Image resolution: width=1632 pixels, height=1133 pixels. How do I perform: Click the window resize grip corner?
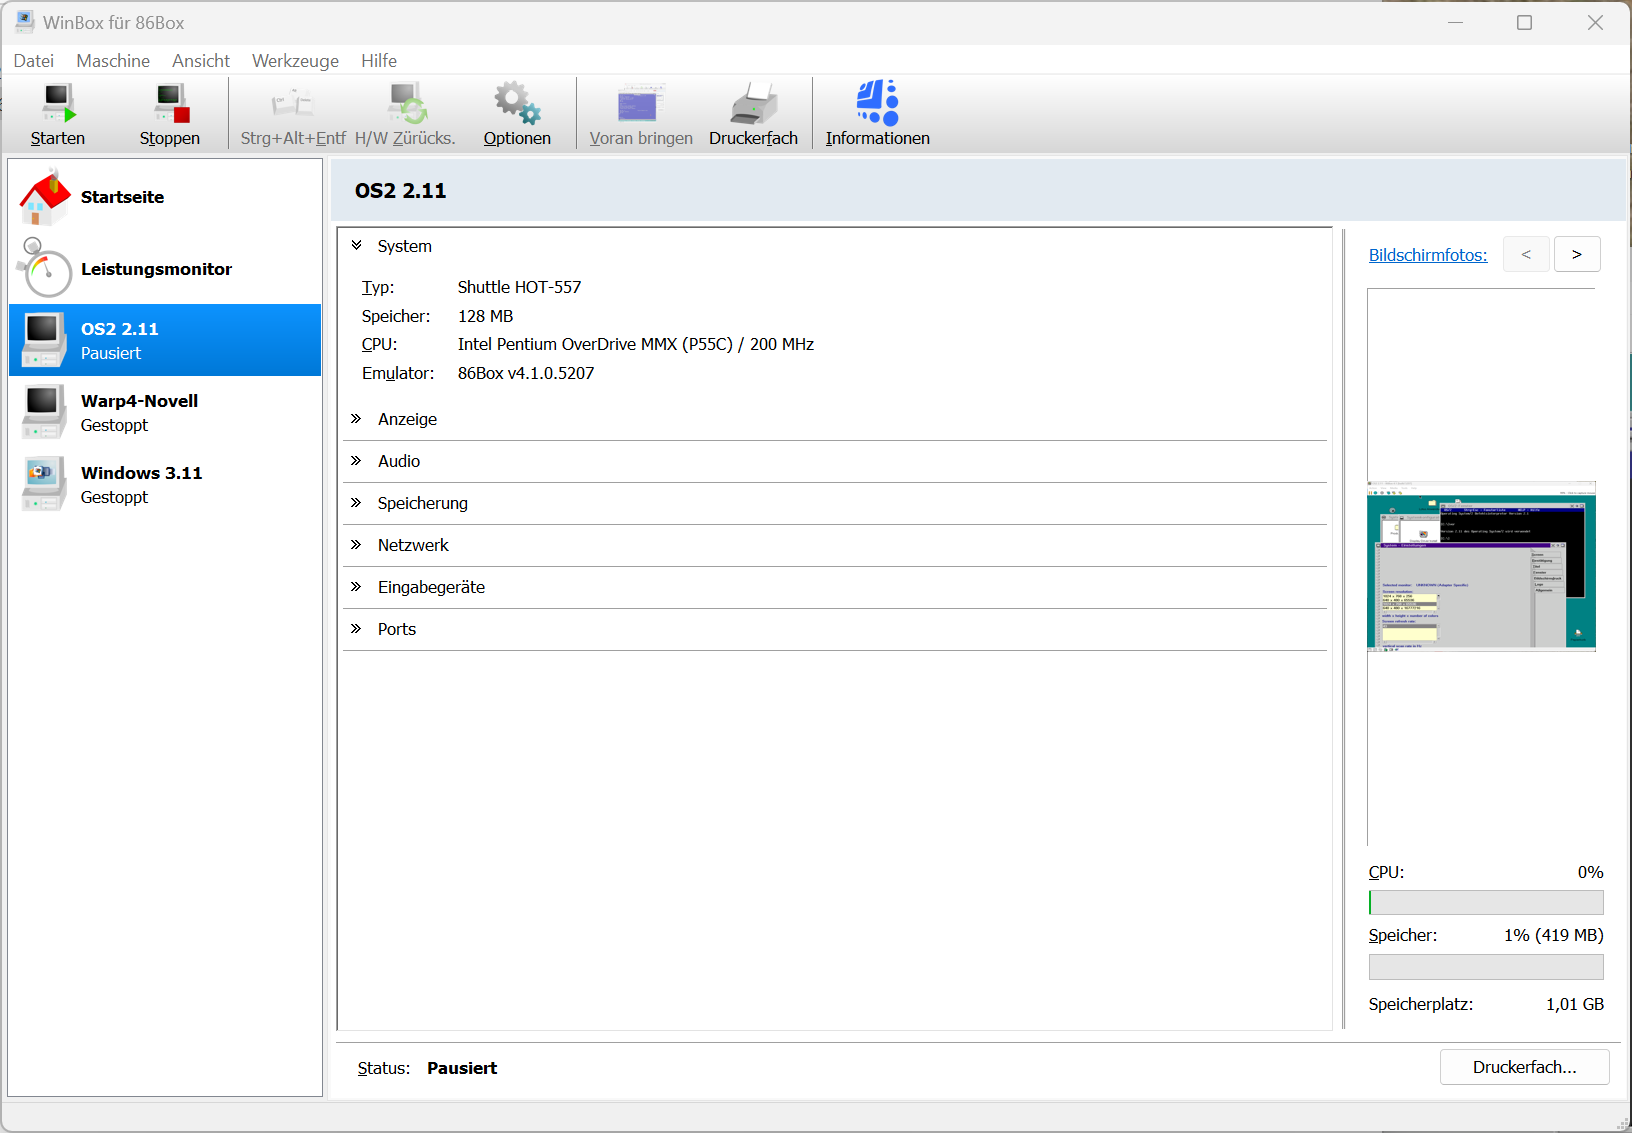(x=1623, y=1124)
